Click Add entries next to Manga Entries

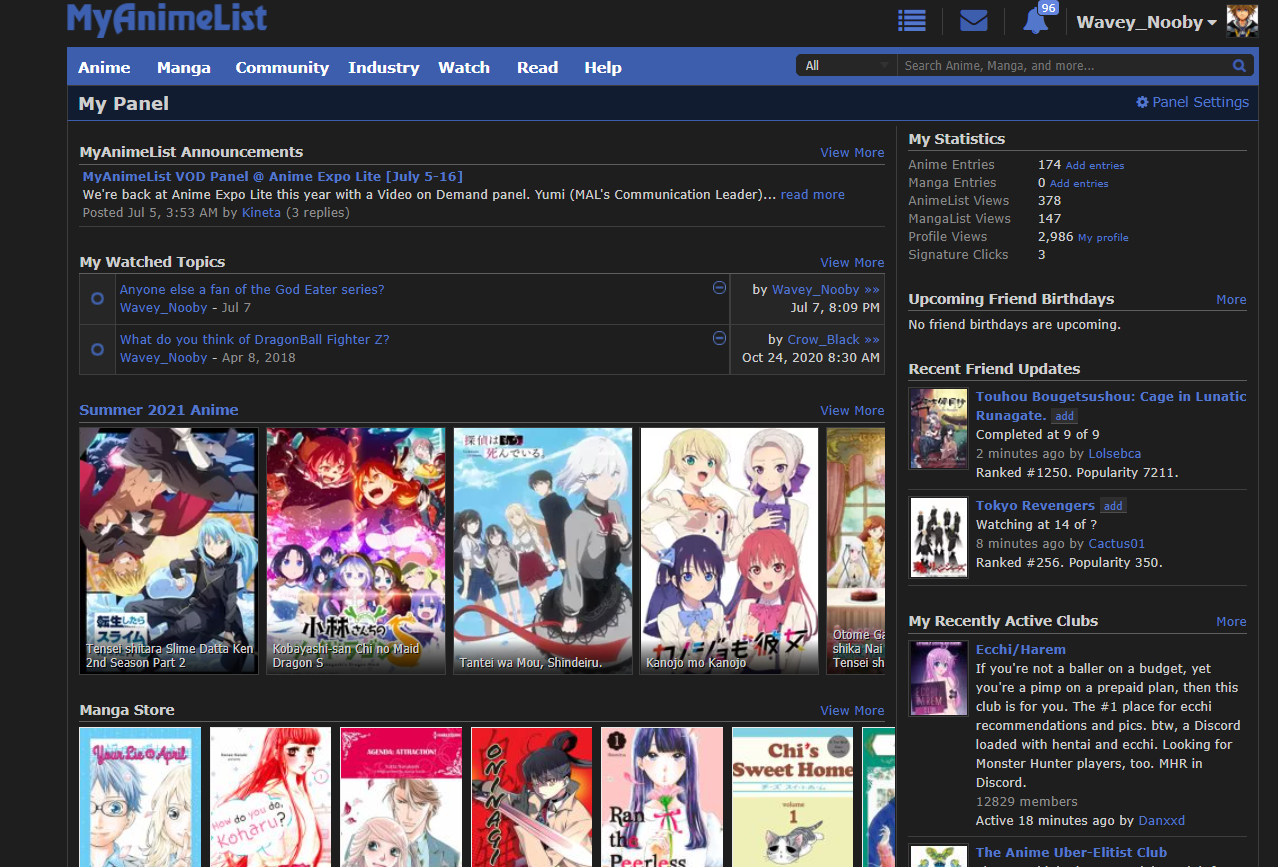click(x=1079, y=184)
